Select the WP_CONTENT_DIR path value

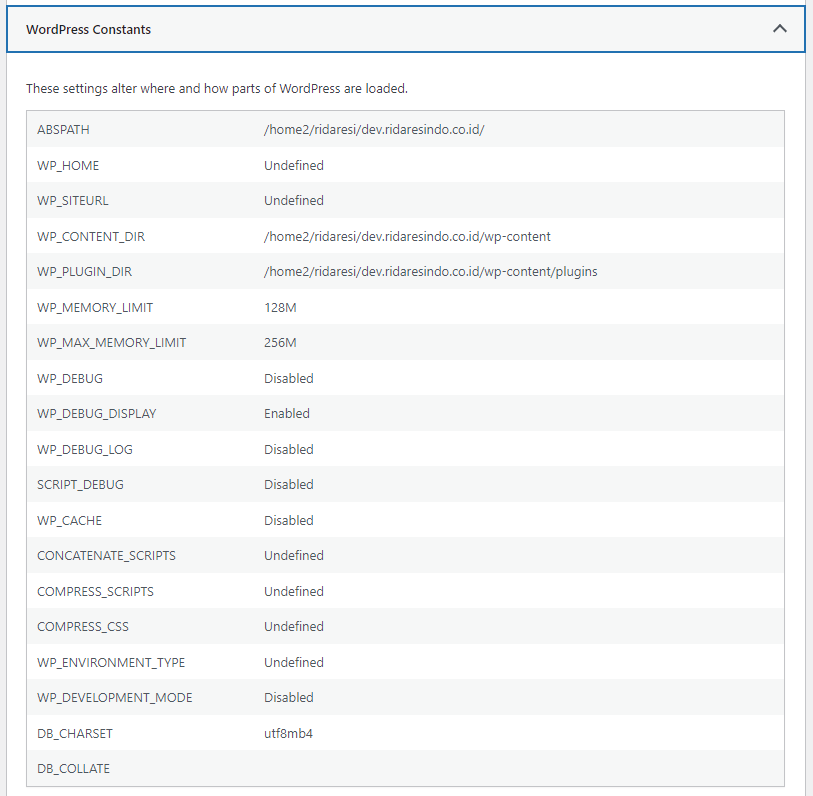point(407,236)
